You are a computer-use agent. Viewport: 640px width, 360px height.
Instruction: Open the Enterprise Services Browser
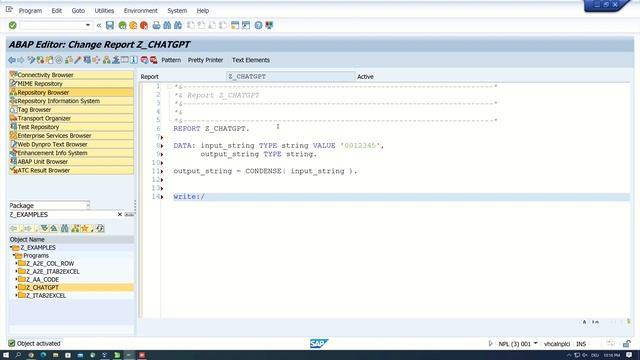point(71,136)
